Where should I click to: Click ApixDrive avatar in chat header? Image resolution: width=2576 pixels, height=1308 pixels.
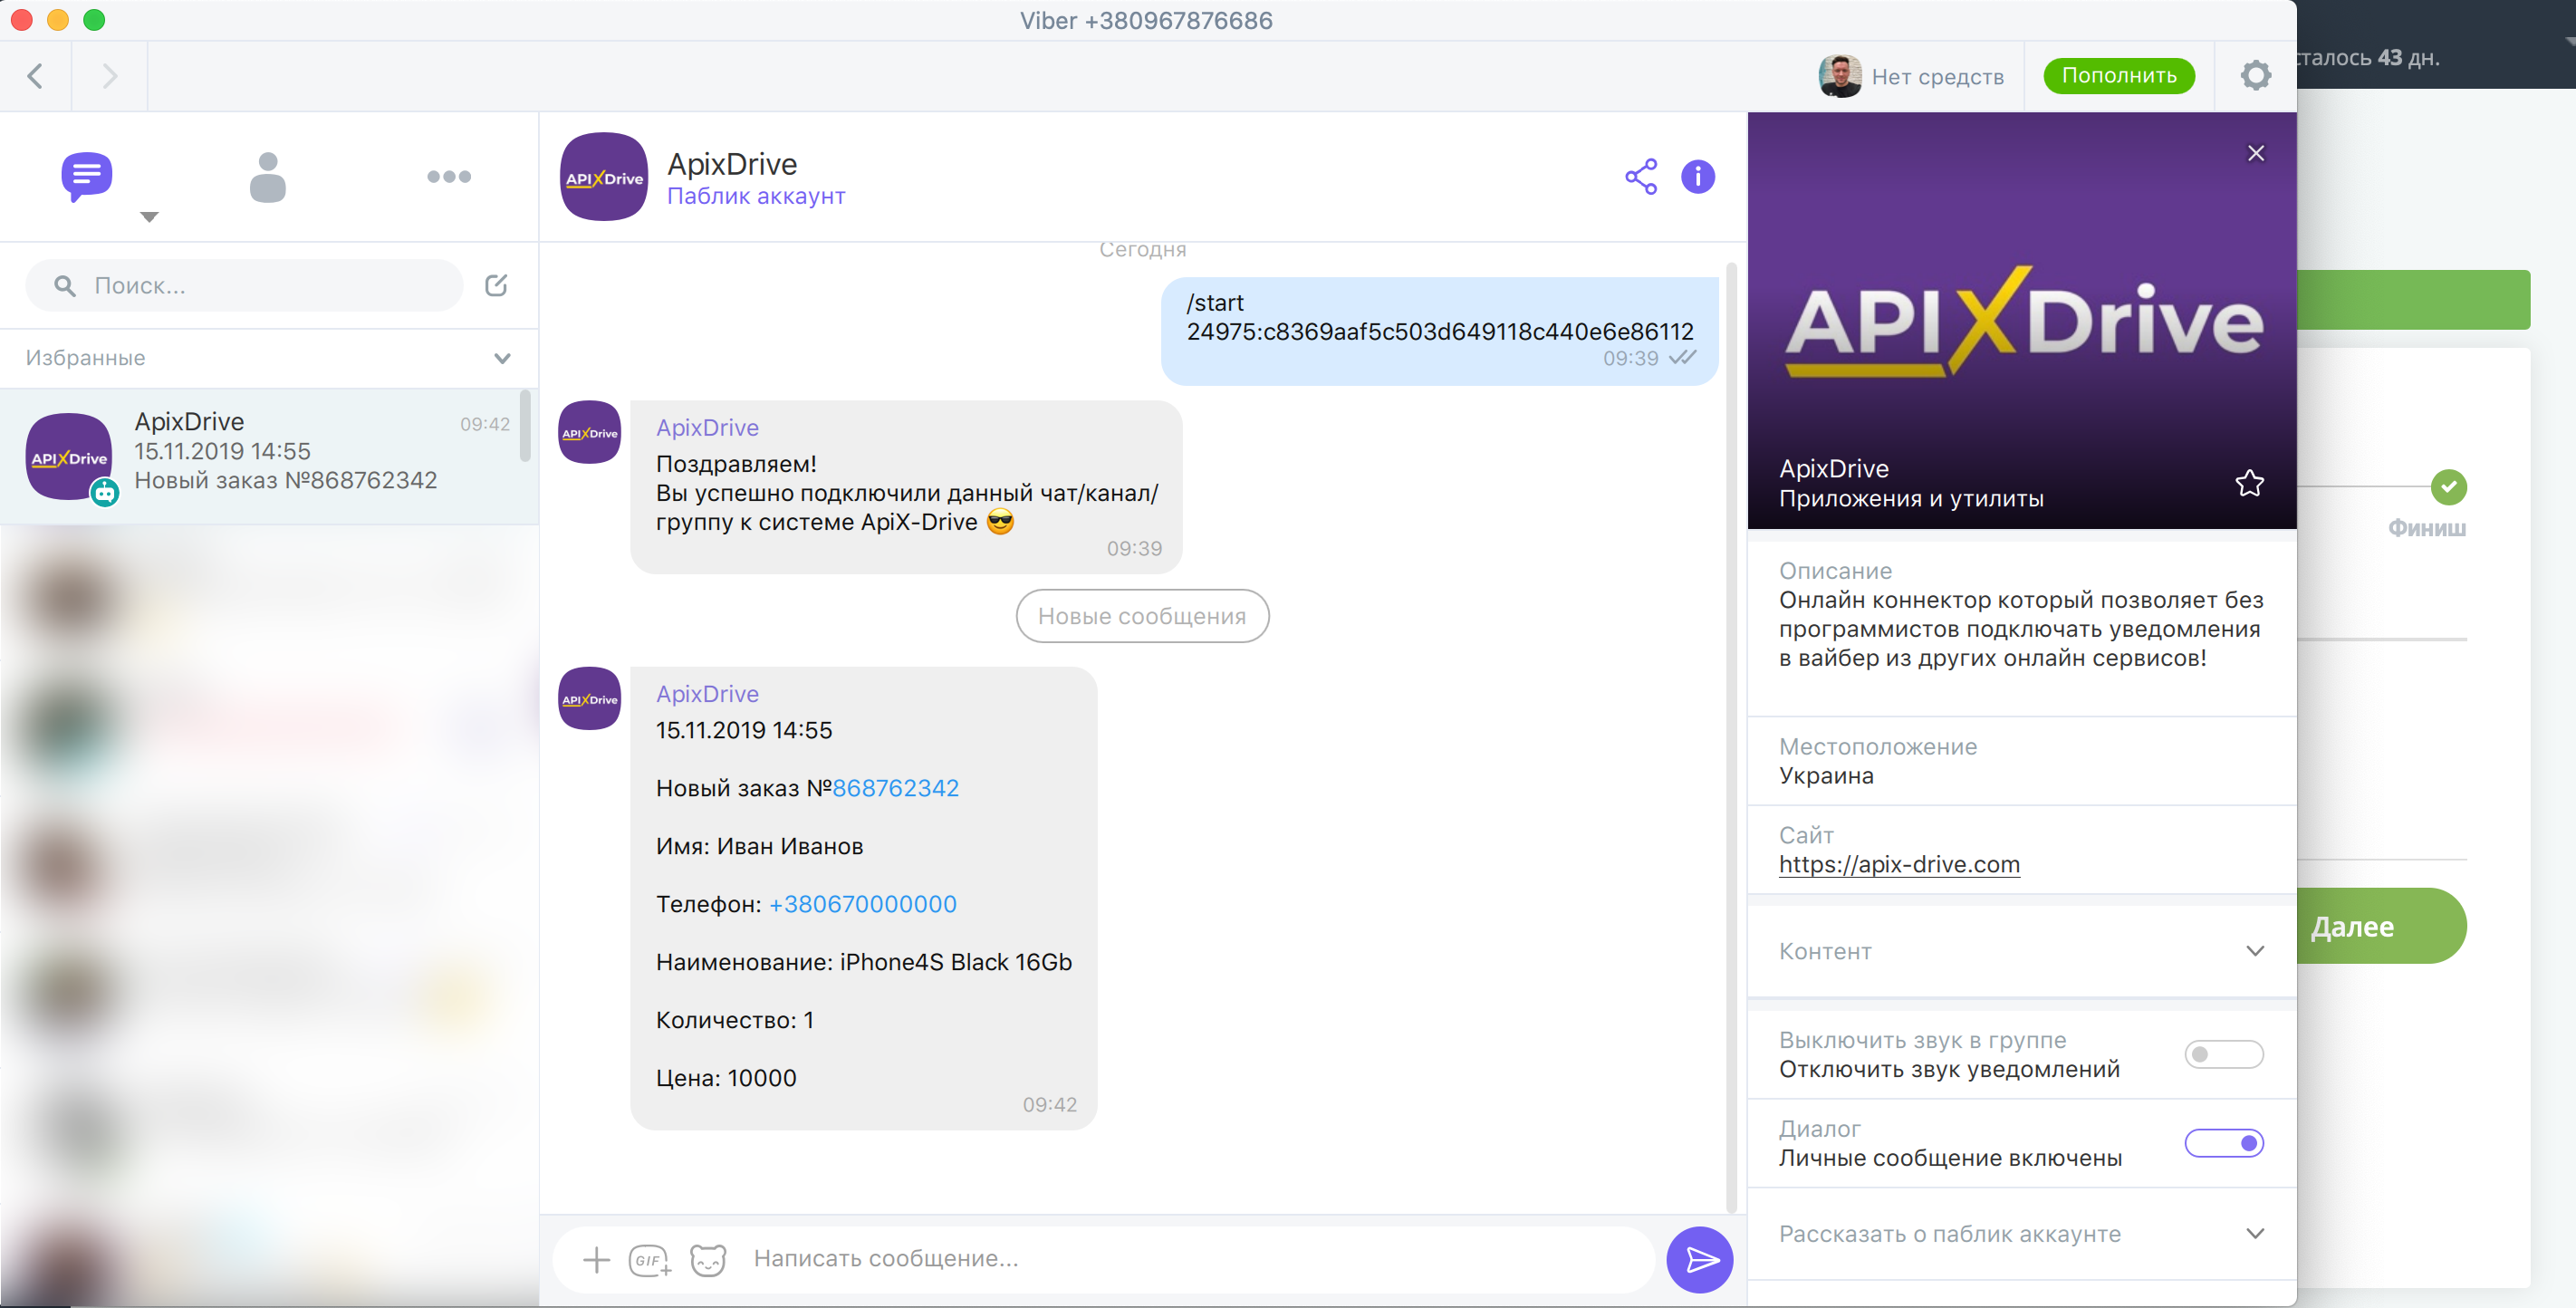[x=604, y=177]
